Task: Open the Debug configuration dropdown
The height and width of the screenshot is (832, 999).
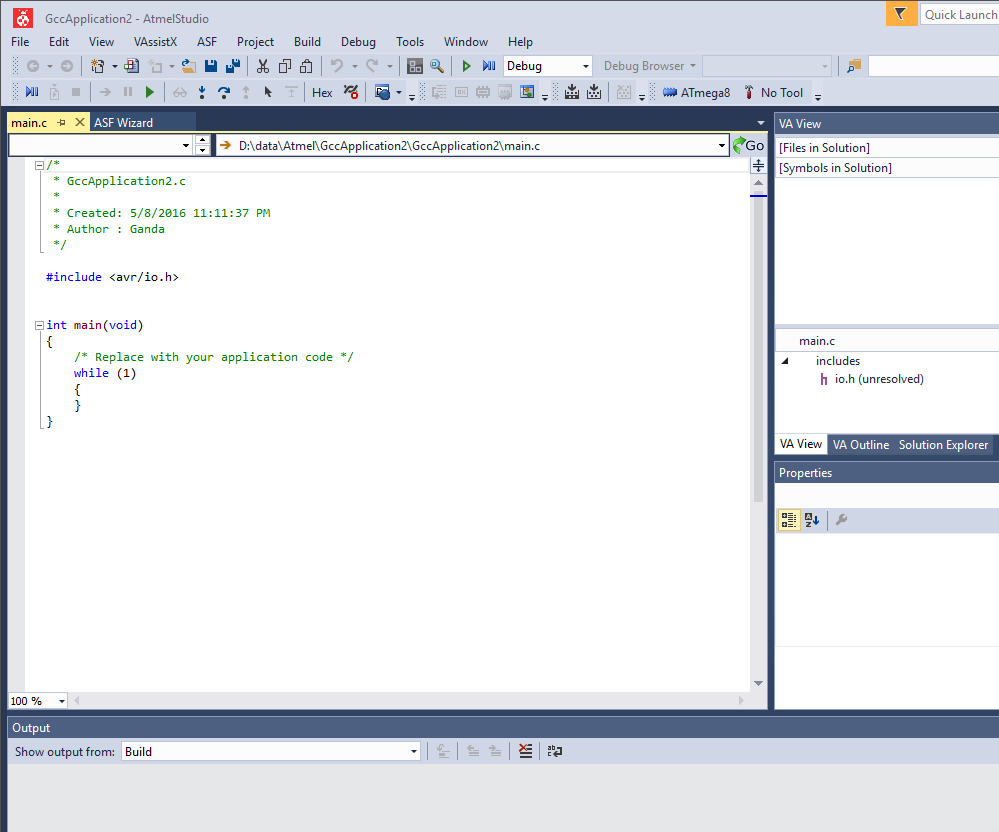Action: [x=585, y=65]
